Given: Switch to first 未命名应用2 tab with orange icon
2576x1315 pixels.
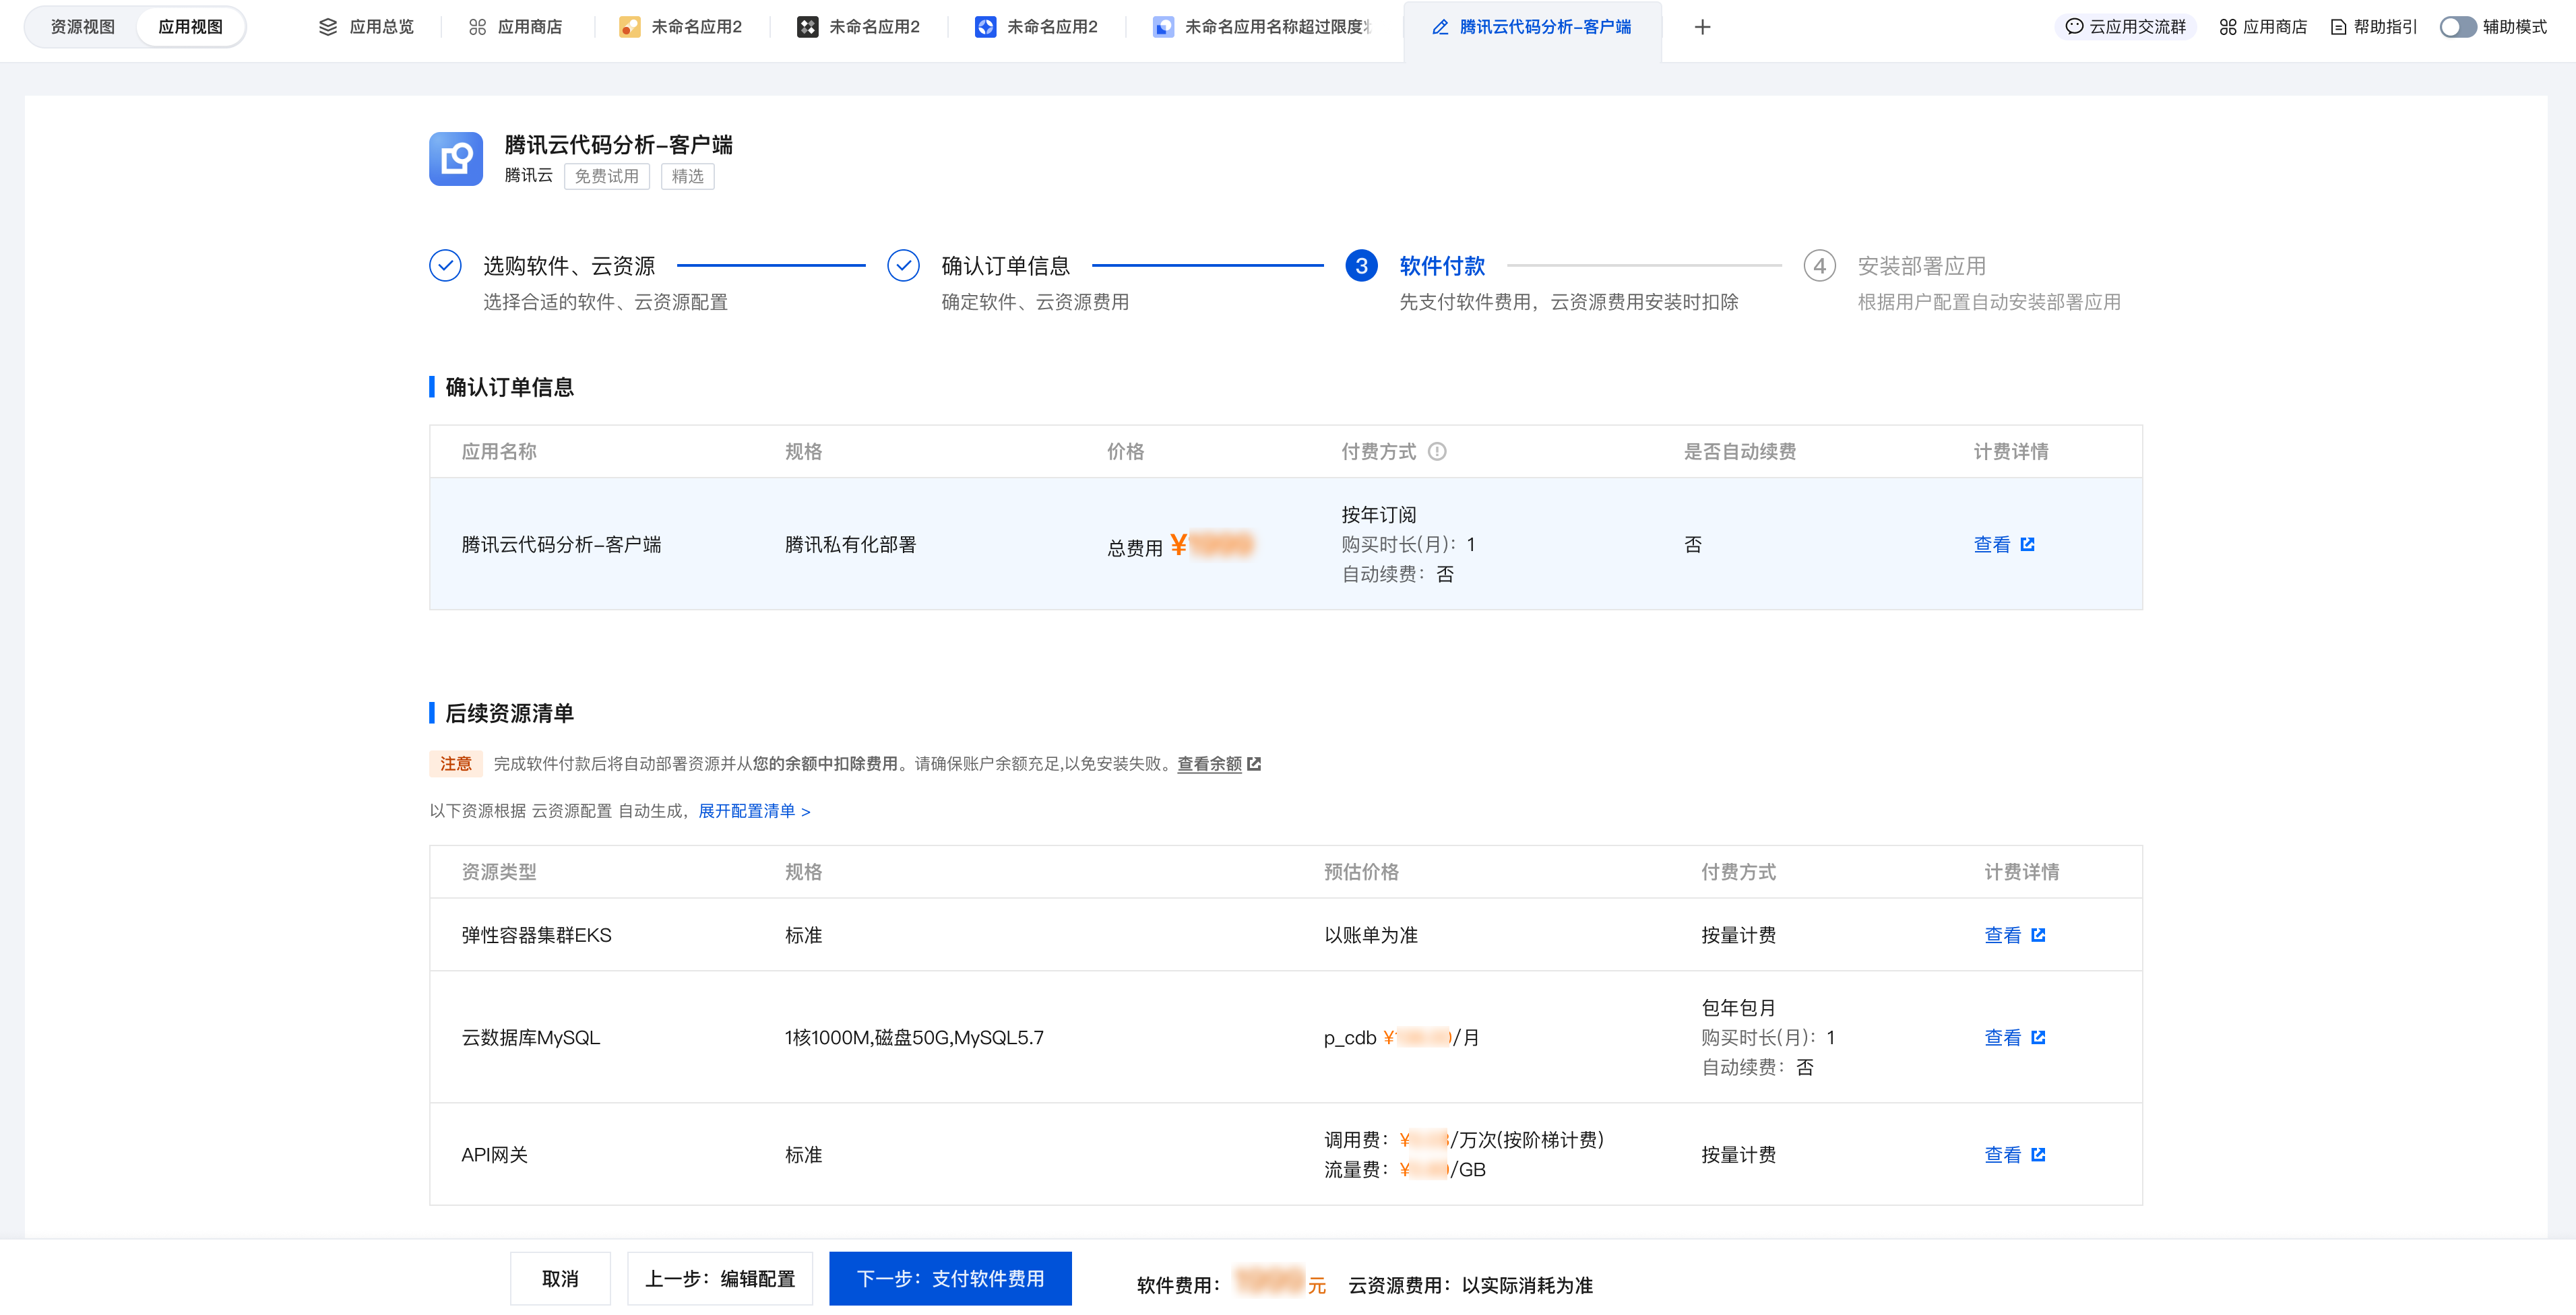Looking at the screenshot, I should (x=681, y=27).
